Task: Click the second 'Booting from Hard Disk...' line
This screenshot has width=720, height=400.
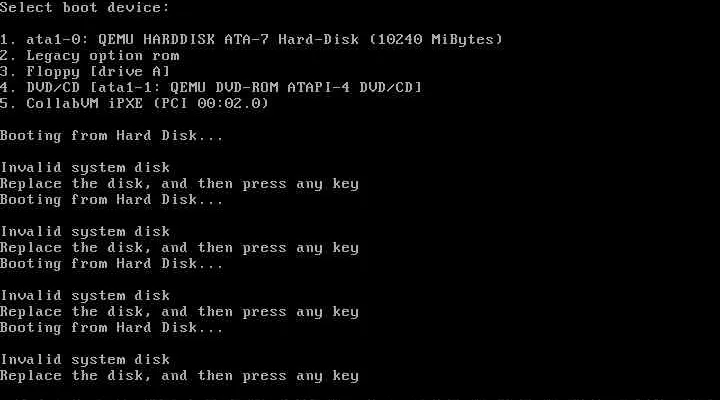Action: 112,200
